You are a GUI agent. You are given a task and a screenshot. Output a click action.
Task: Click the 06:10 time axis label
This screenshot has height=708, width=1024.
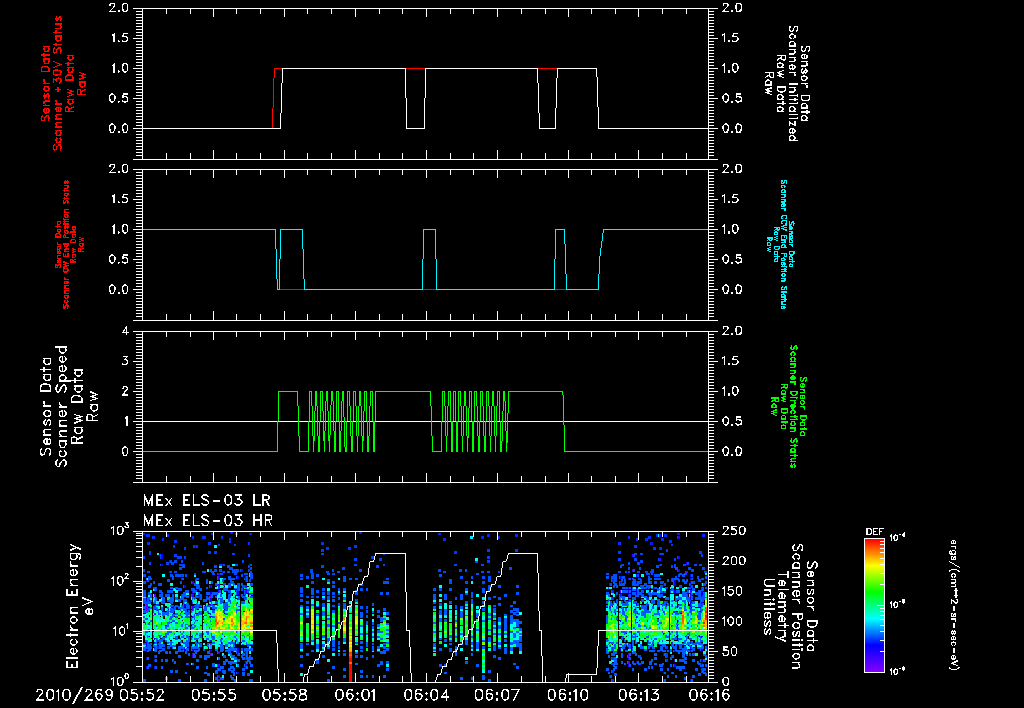pos(568,695)
